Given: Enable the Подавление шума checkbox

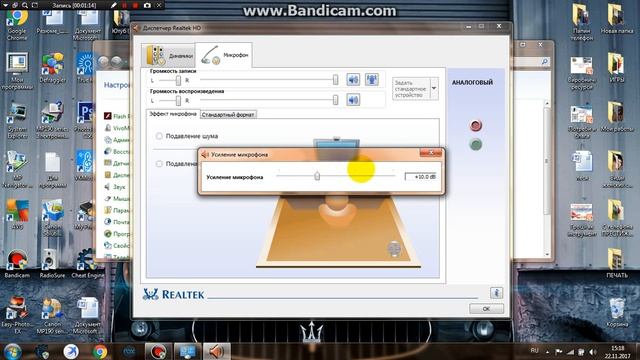Looking at the screenshot, I should point(159,136).
